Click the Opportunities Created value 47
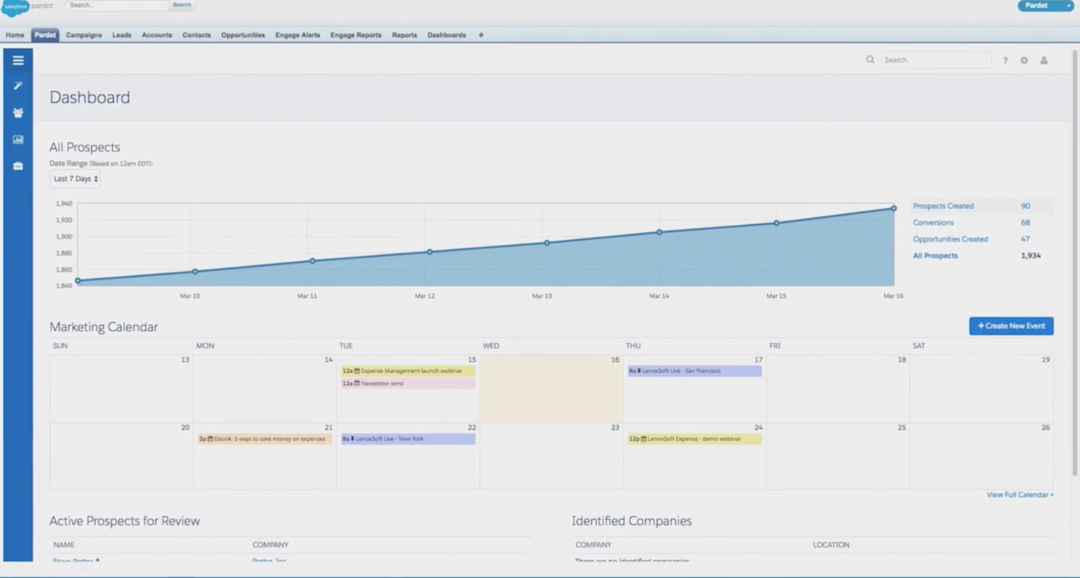Screen dimensions: 1080x578 pos(1026,239)
